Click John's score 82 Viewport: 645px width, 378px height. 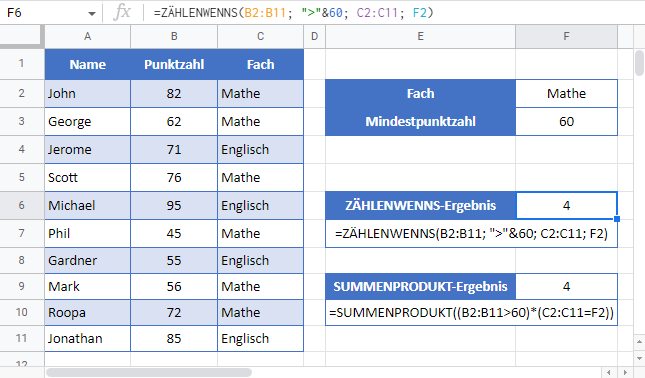pyautogui.click(x=174, y=93)
